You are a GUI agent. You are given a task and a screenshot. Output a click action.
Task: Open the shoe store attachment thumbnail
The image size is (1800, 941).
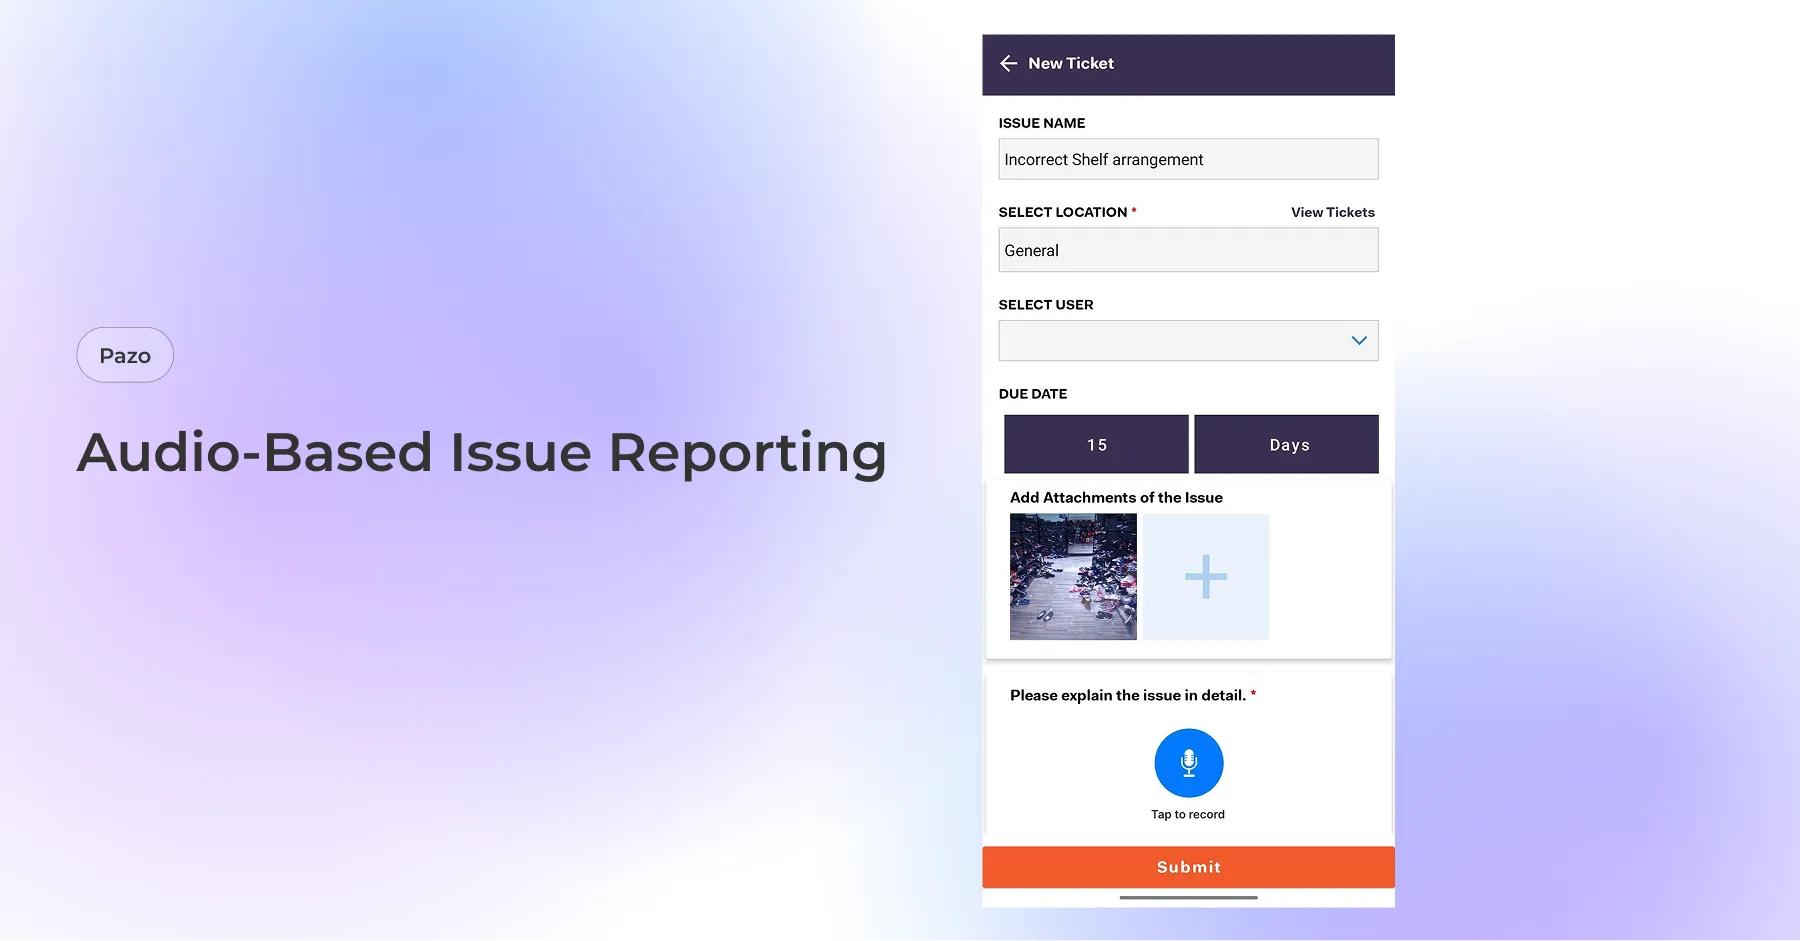point(1073,576)
